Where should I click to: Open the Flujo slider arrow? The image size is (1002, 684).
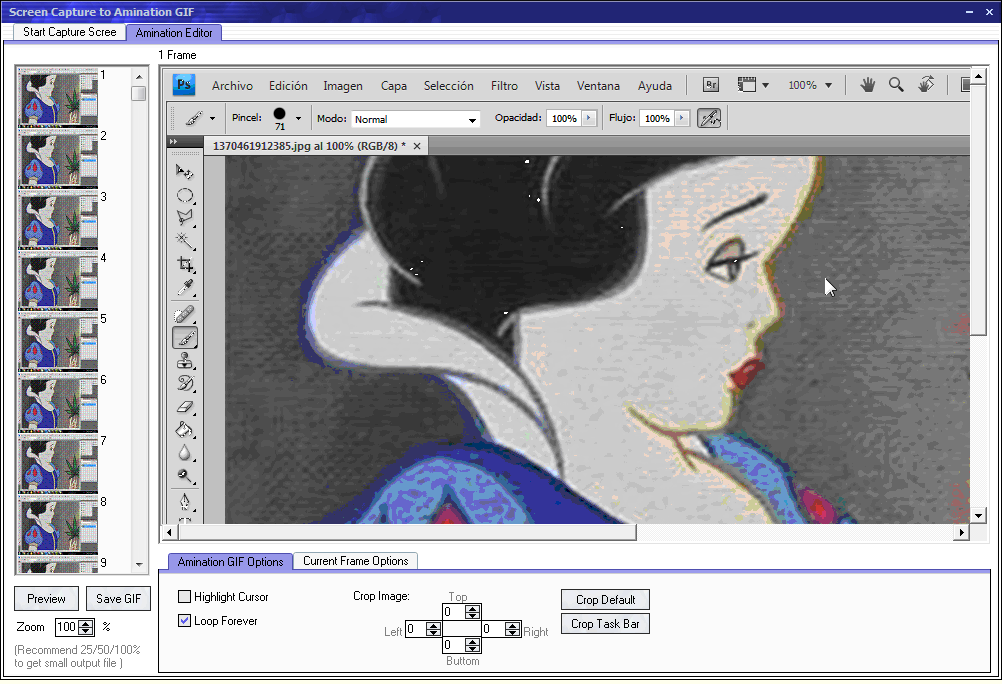click(x=682, y=118)
